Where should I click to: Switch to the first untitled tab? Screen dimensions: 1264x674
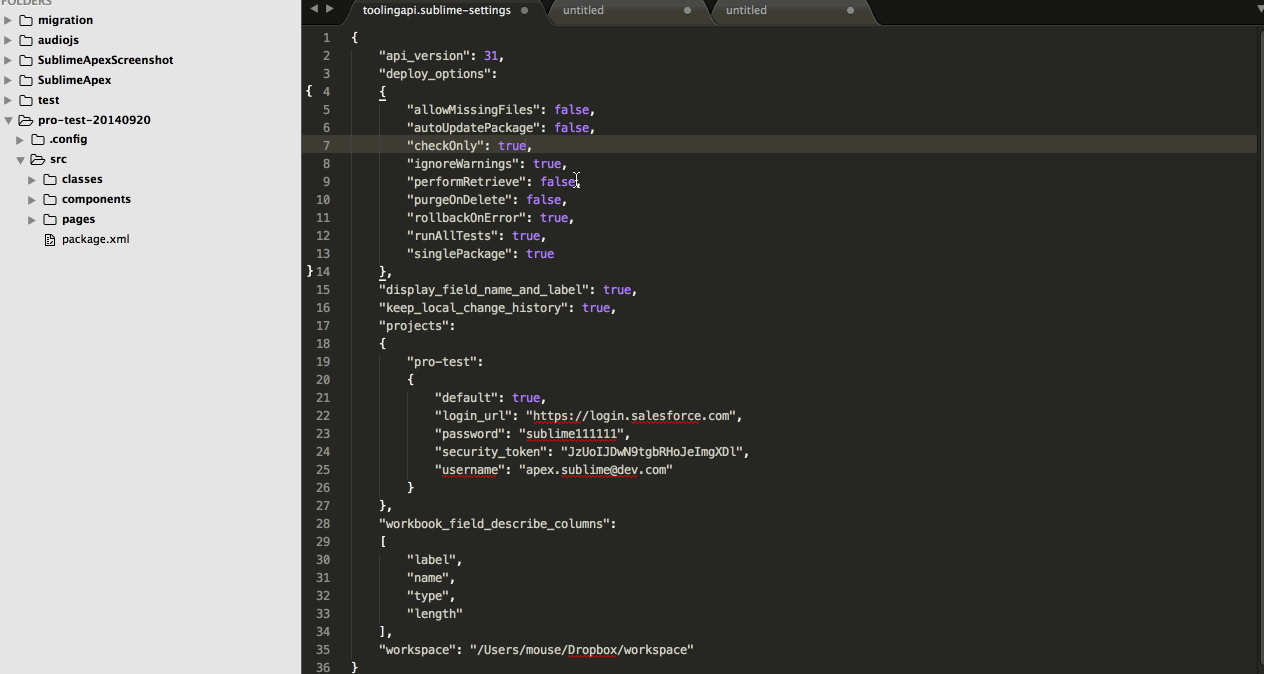pyautogui.click(x=583, y=10)
